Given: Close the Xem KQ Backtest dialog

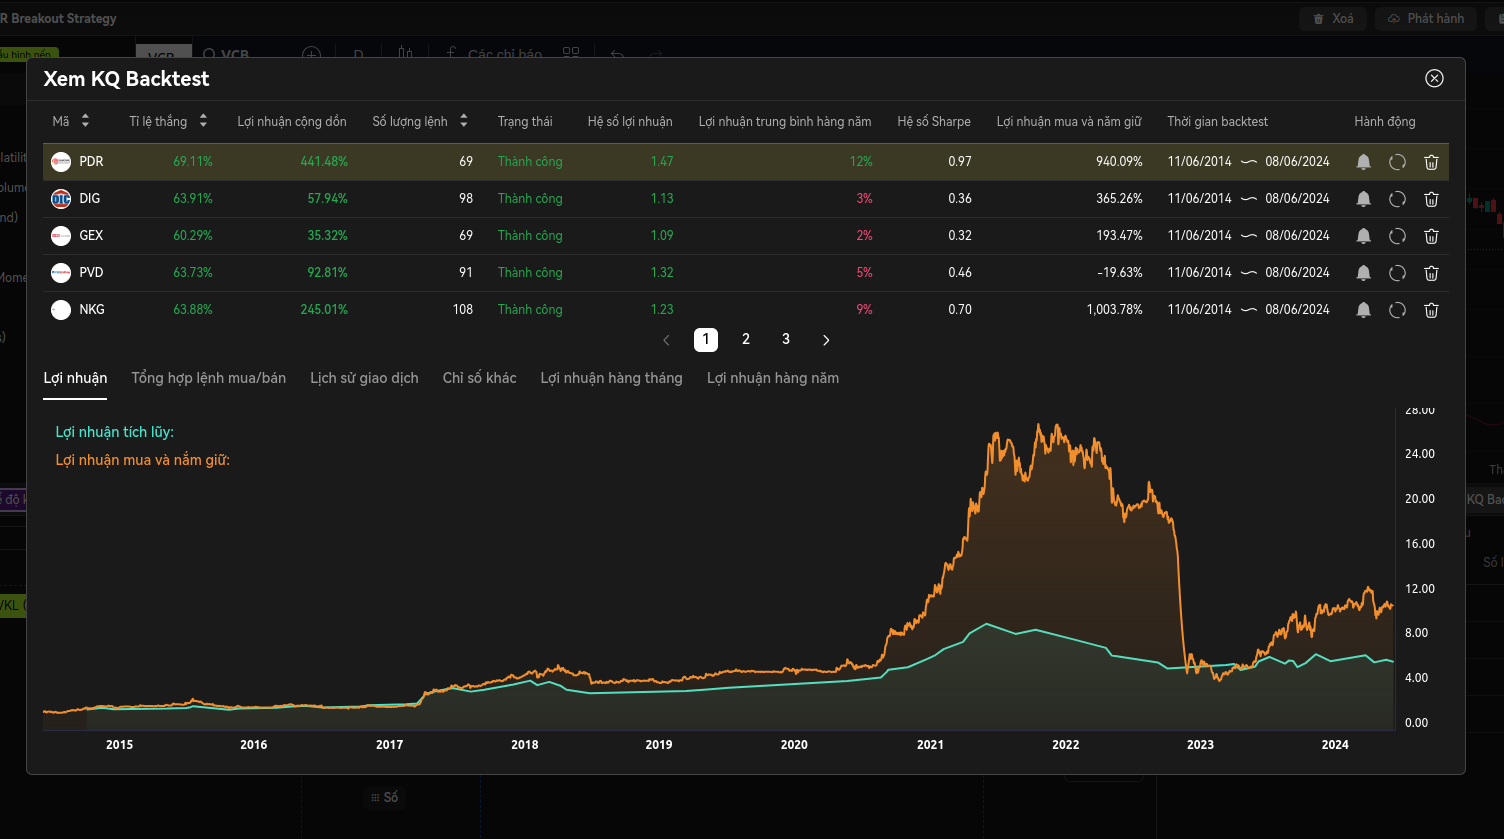Looking at the screenshot, I should [x=1434, y=78].
